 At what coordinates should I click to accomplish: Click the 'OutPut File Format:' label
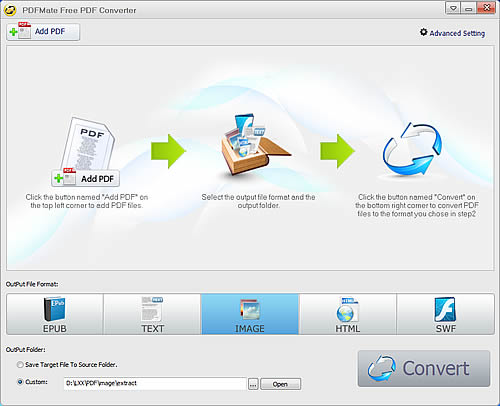coord(32,284)
